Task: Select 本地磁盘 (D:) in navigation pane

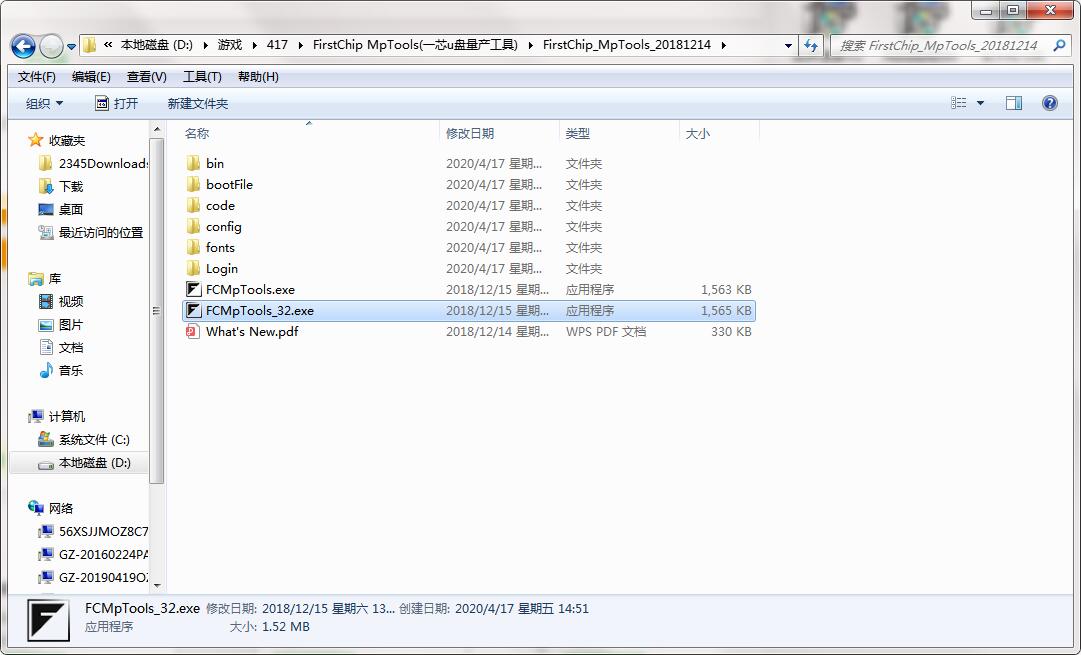Action: click(x=94, y=463)
